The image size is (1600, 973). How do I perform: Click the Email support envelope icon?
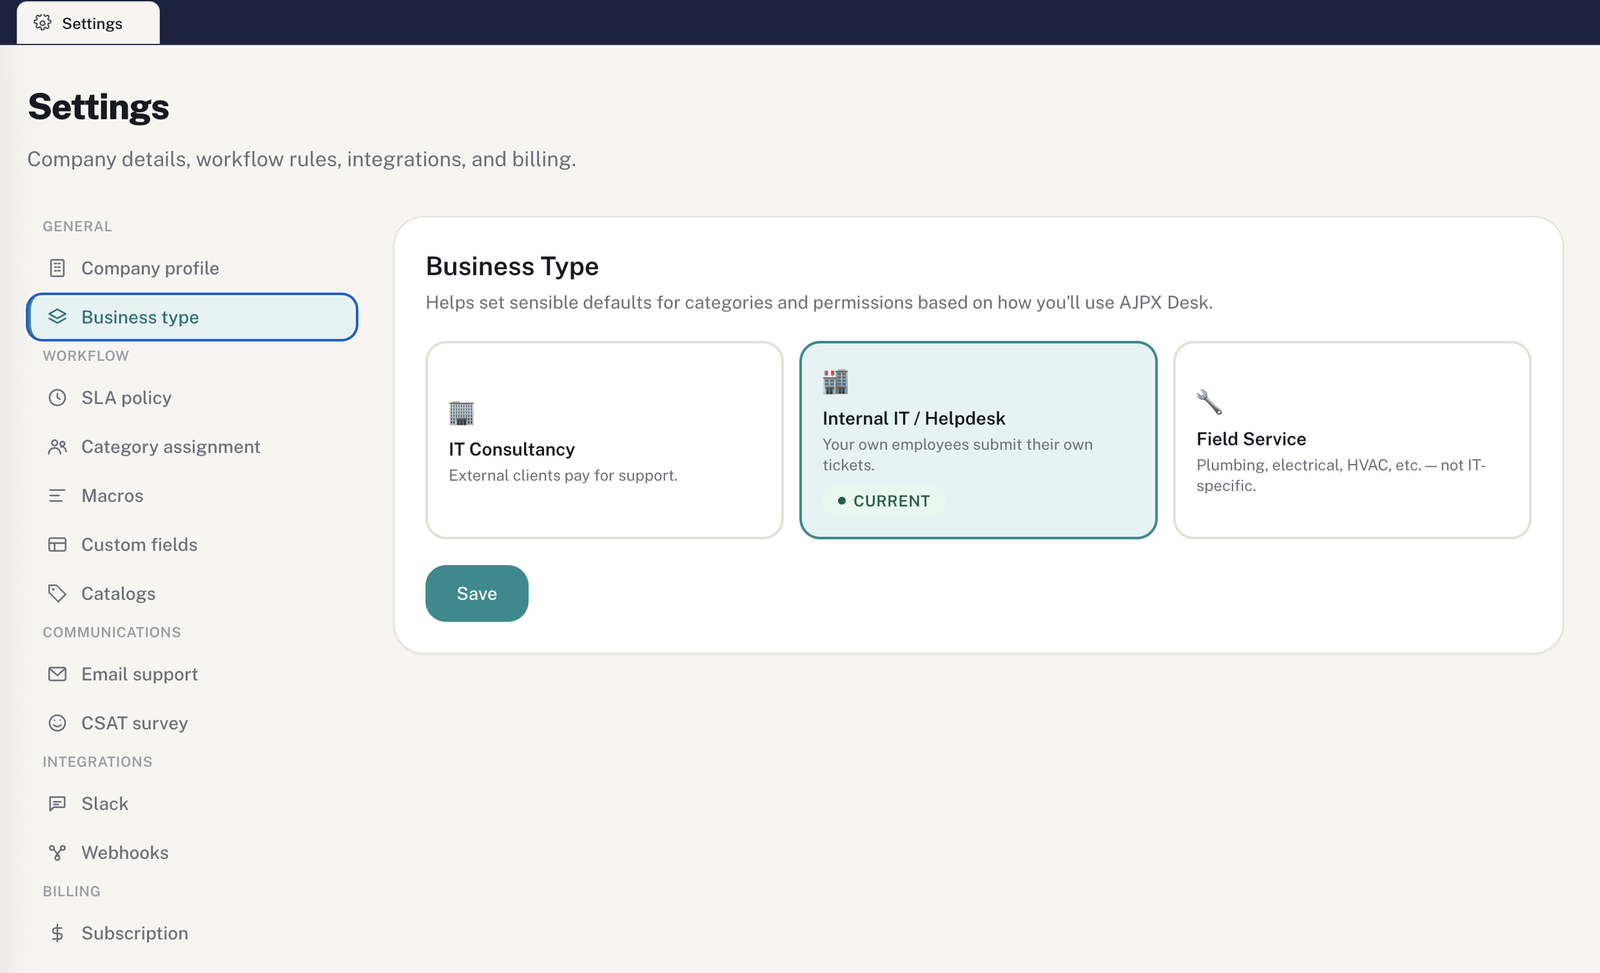(x=57, y=675)
